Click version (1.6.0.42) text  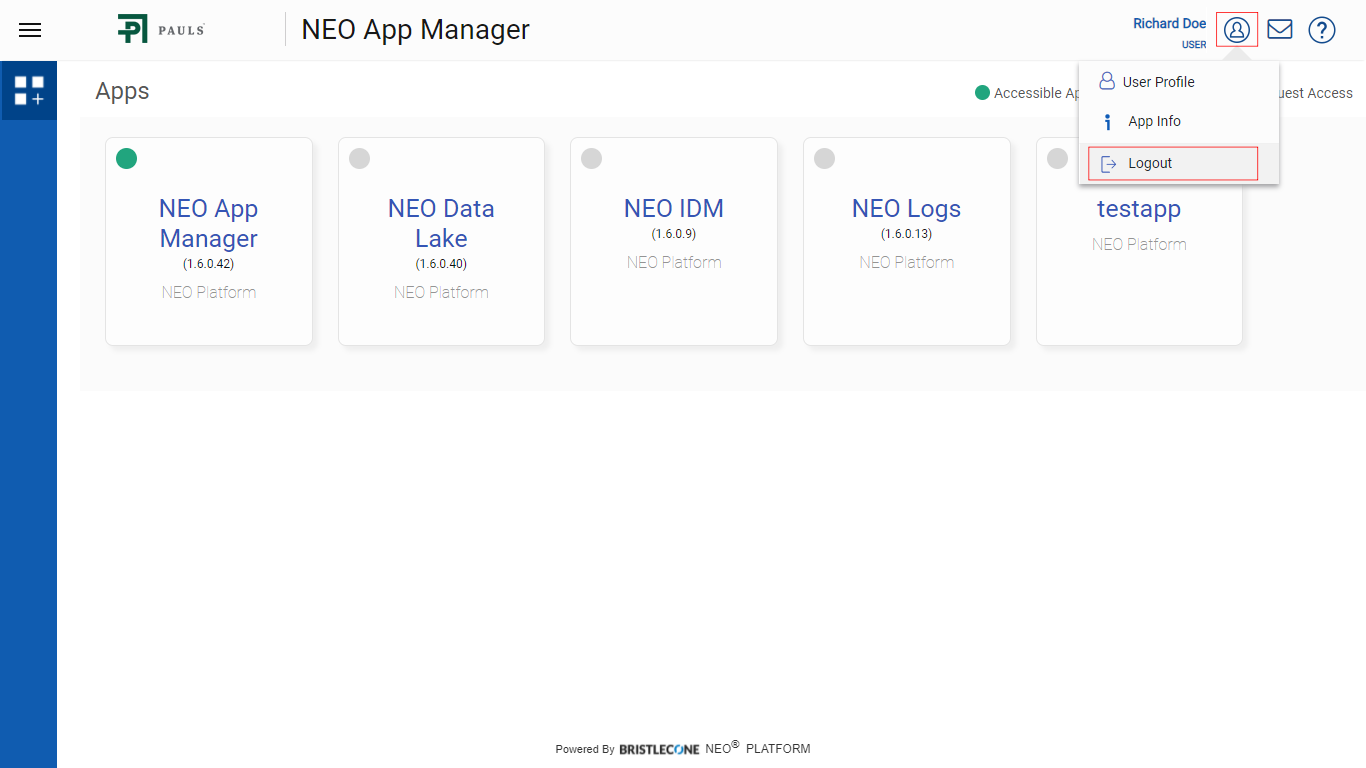click(x=208, y=264)
